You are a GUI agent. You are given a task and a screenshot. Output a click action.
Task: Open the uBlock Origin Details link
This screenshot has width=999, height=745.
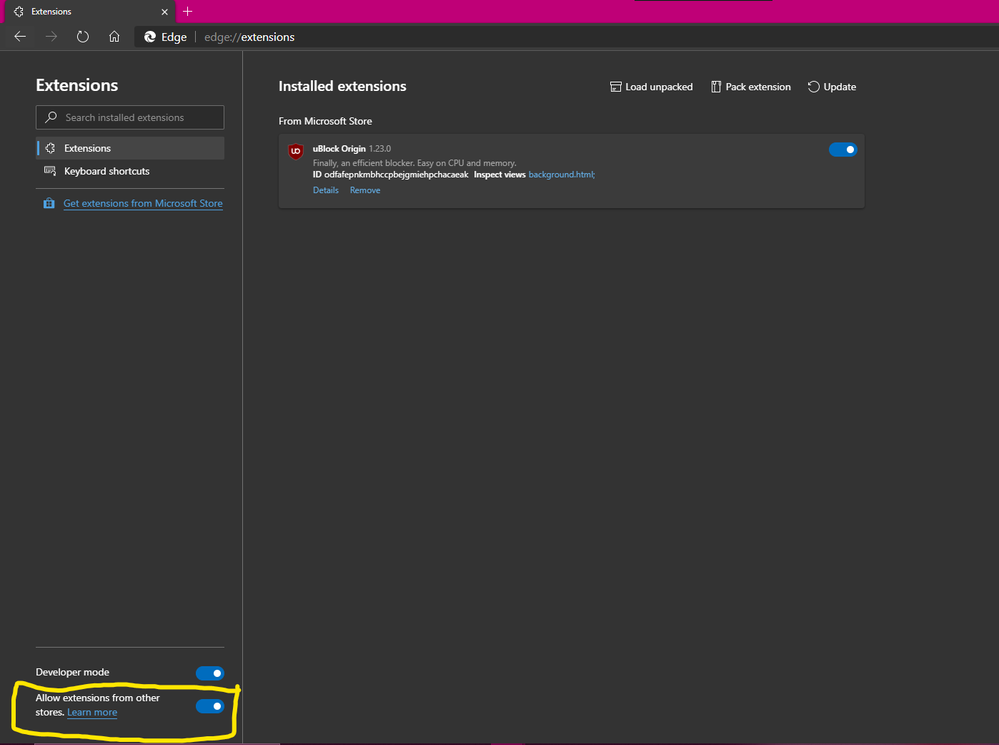coord(326,190)
